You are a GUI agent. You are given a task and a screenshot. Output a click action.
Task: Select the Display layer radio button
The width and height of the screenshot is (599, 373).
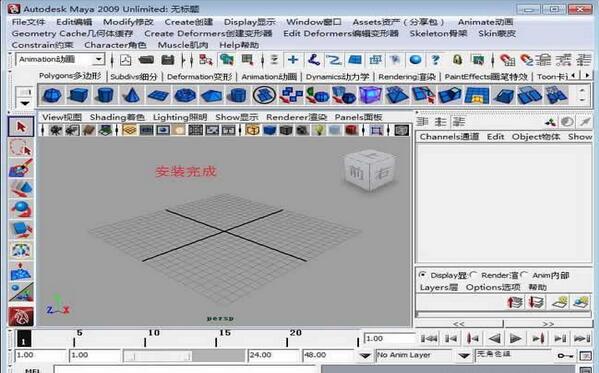[x=422, y=275]
